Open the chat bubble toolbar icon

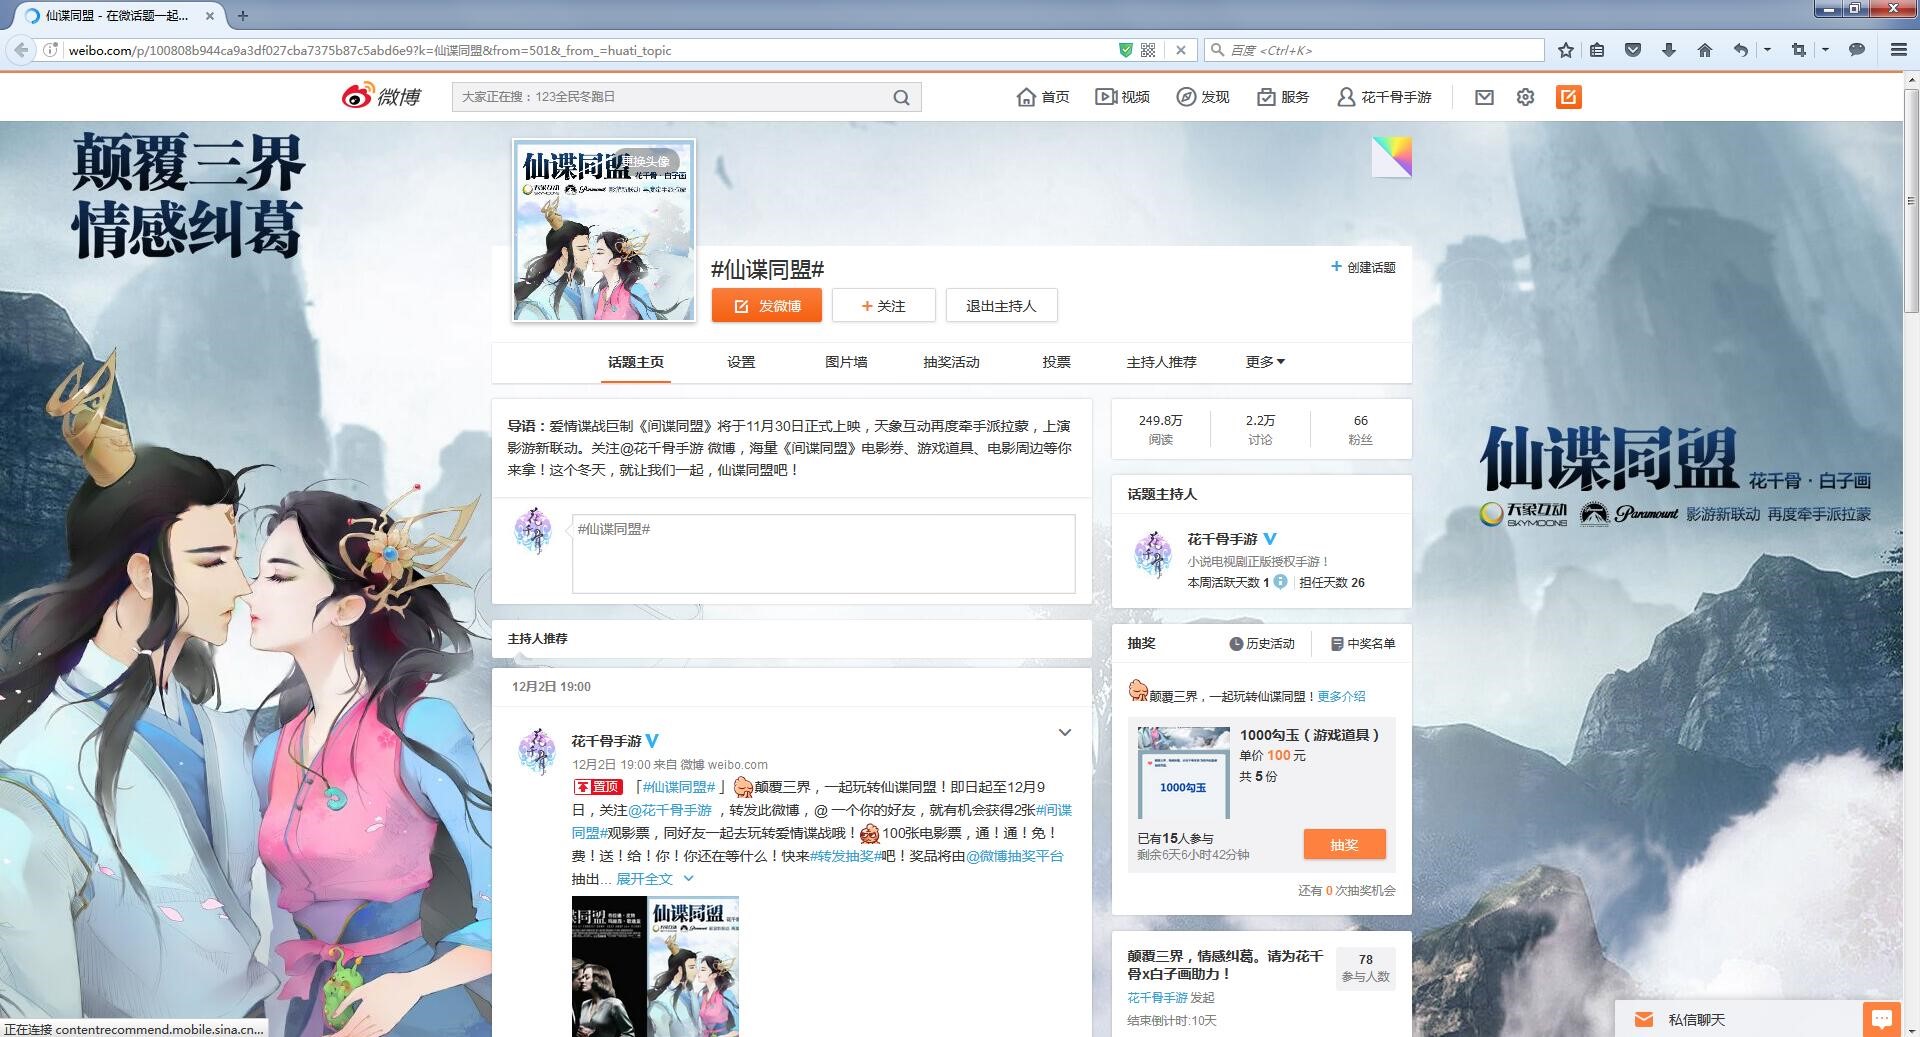1857,50
